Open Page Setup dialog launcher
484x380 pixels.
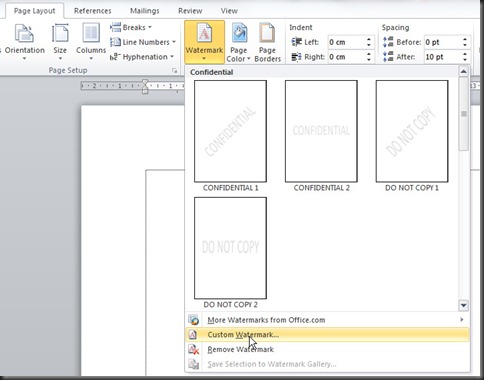tap(174, 70)
